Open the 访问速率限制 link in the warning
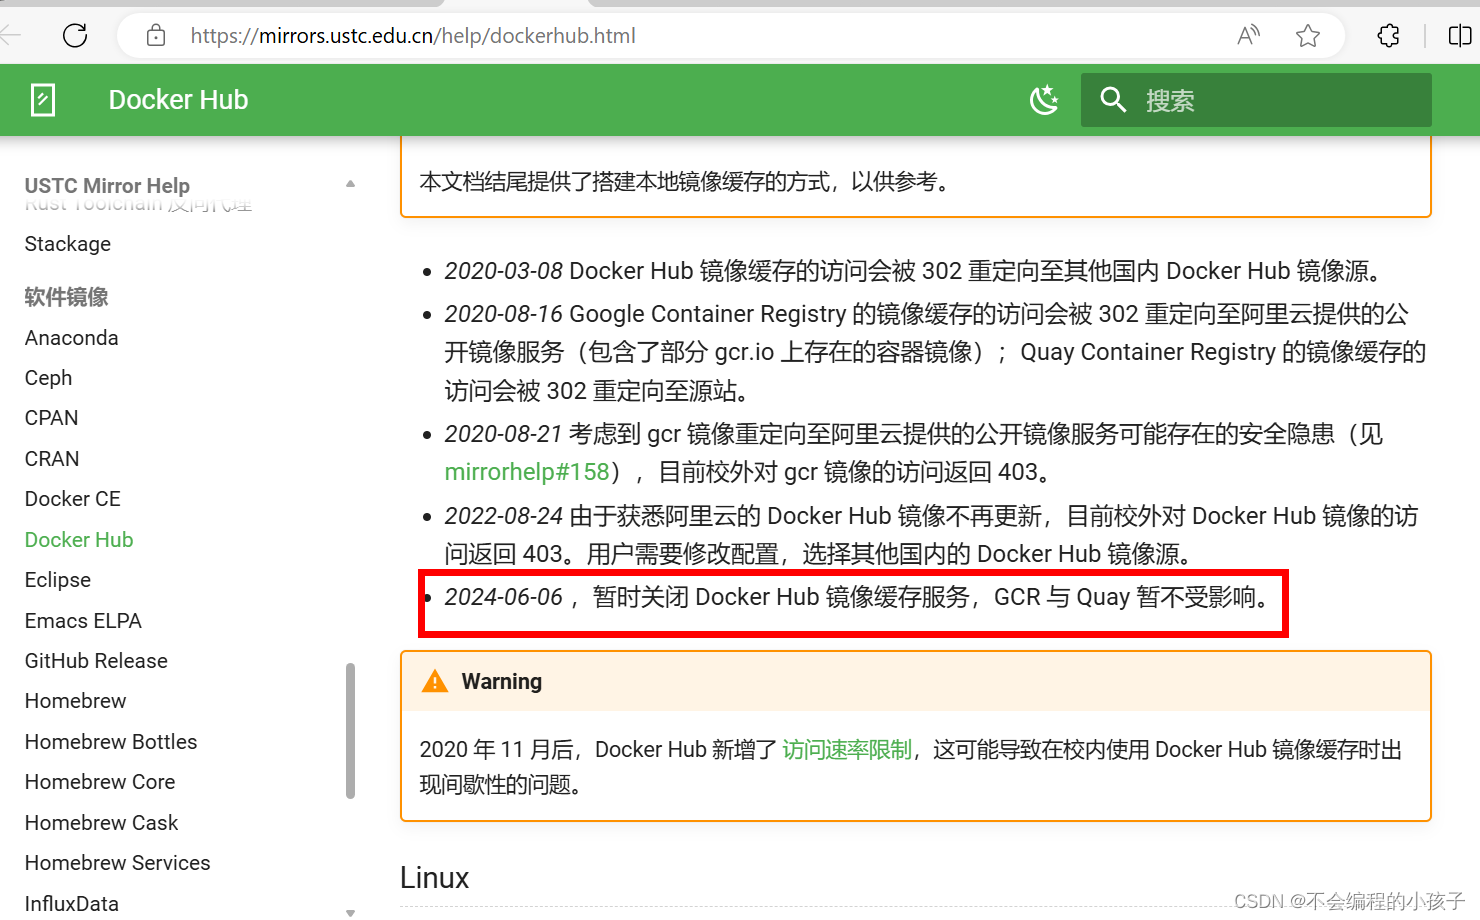Image resolution: width=1480 pixels, height=920 pixels. pos(846,748)
